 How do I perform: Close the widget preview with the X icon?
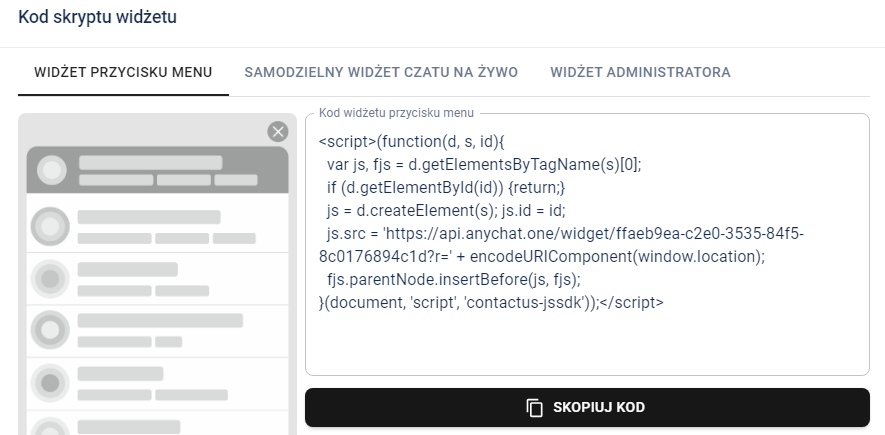click(278, 131)
